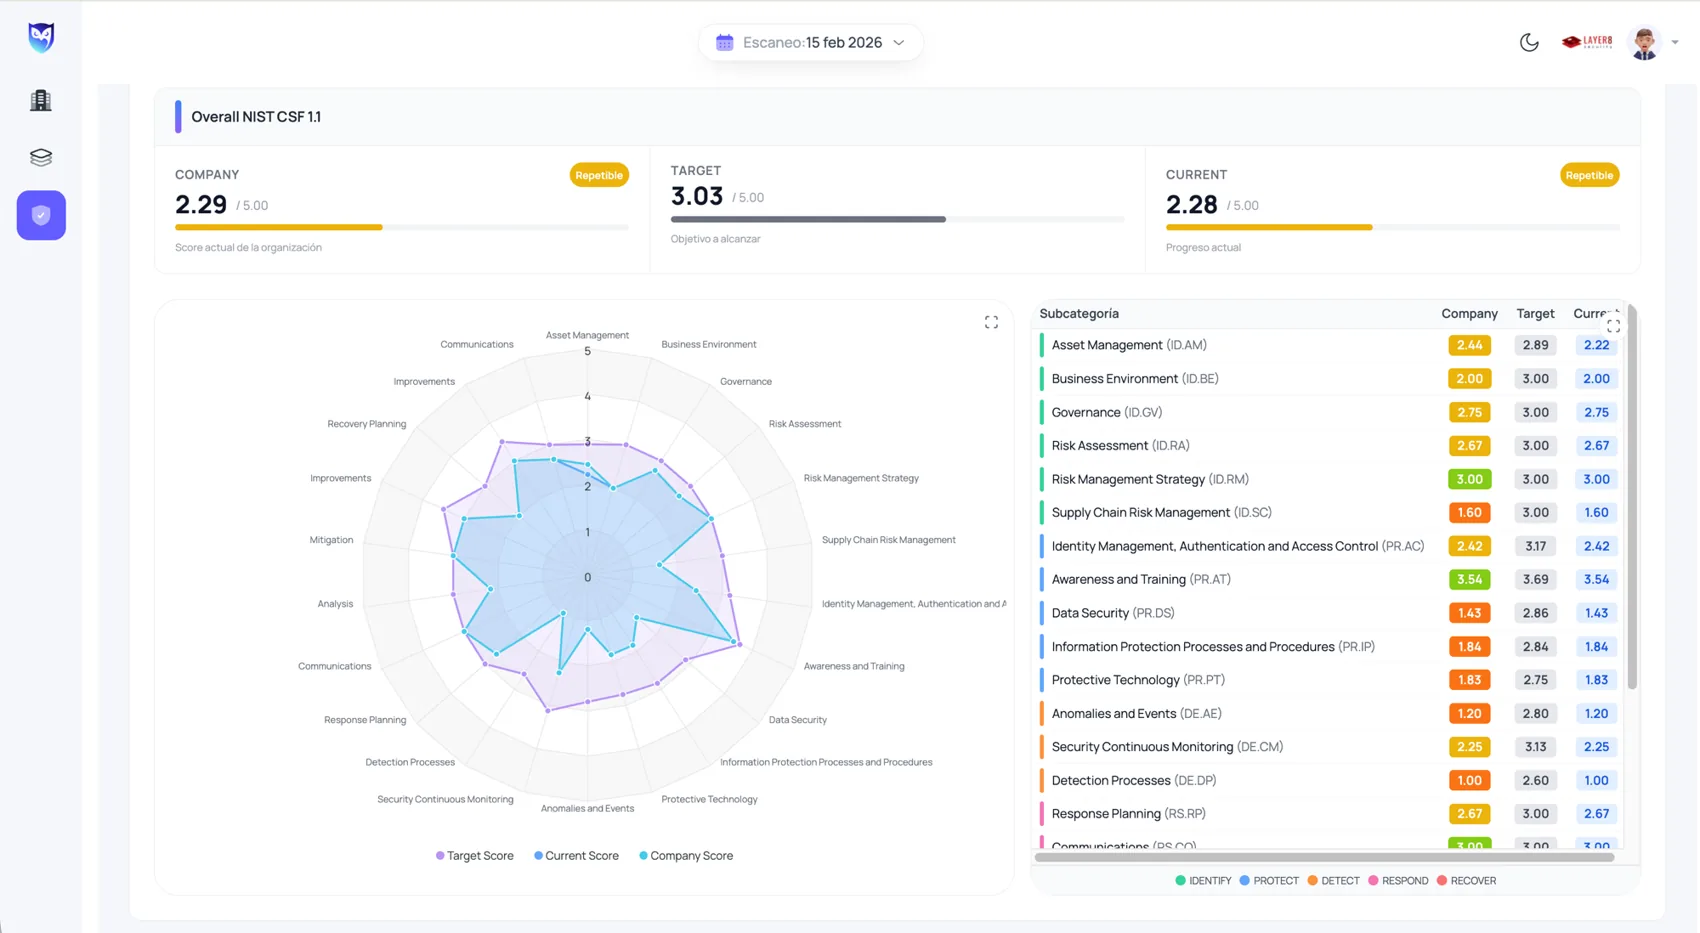Open the user avatar profile
This screenshot has width=1700, height=933.
point(1645,42)
